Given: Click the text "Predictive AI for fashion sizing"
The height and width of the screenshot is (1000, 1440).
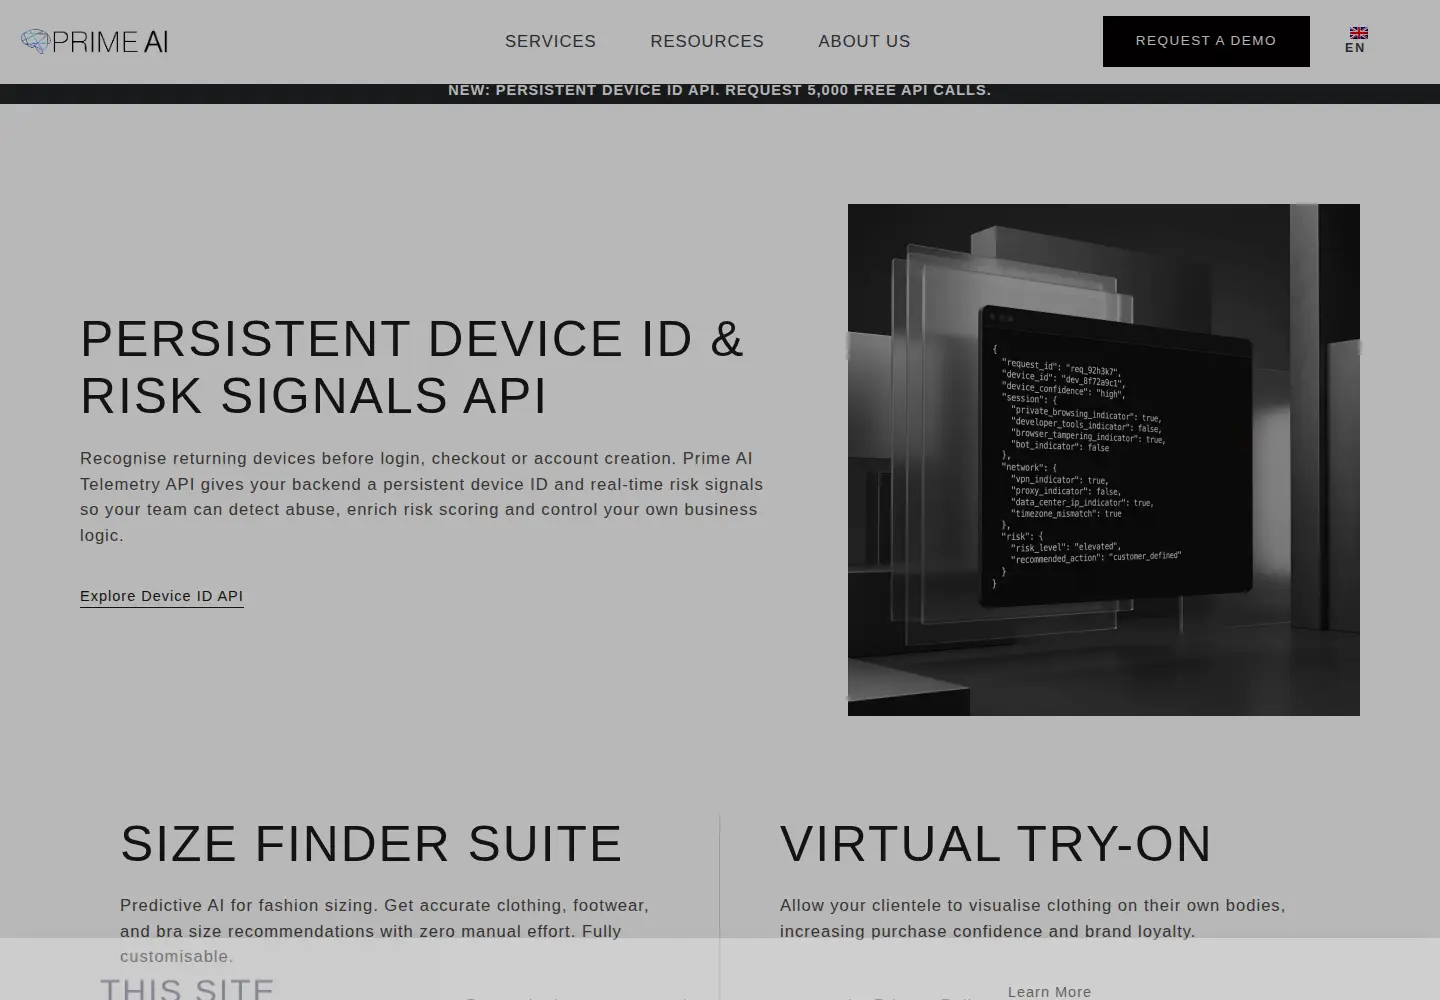Looking at the screenshot, I should [x=248, y=905].
